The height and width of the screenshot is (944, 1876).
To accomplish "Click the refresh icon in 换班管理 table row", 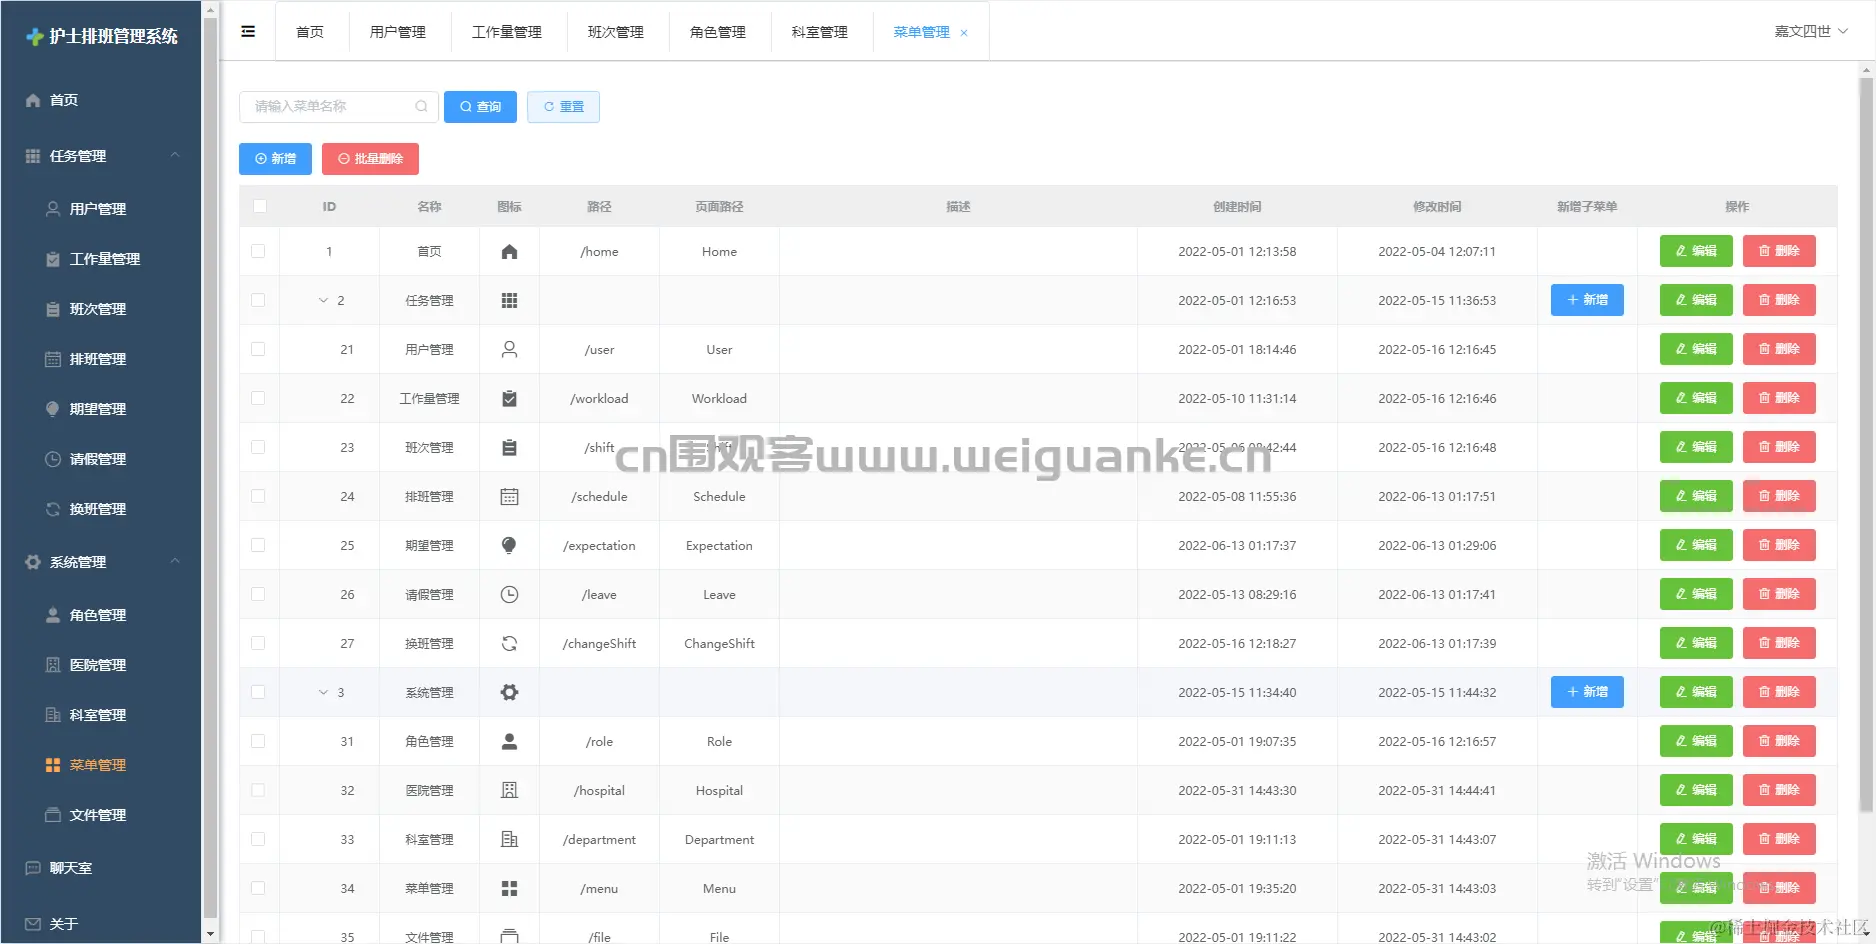I will pos(509,644).
